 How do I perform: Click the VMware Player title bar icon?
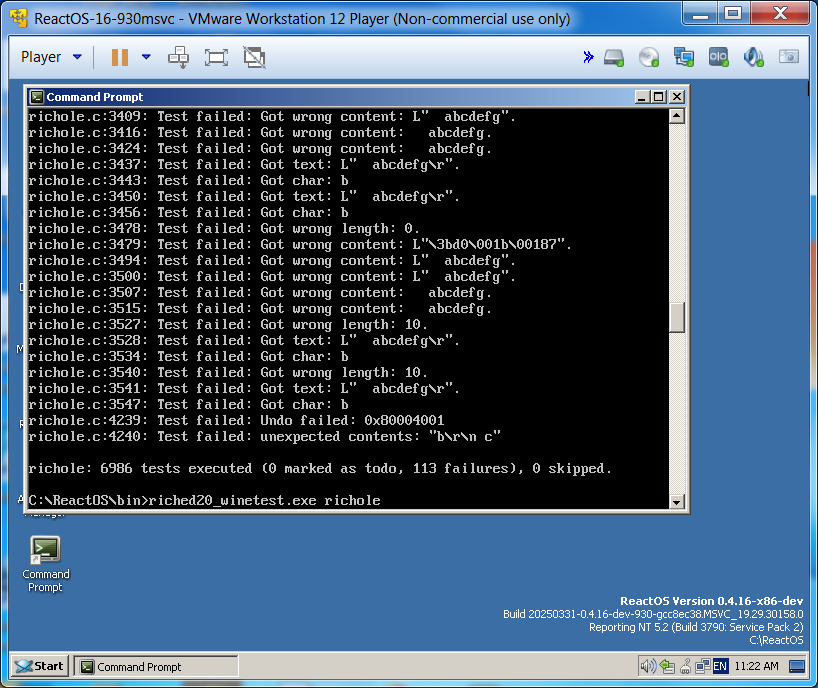(19, 18)
